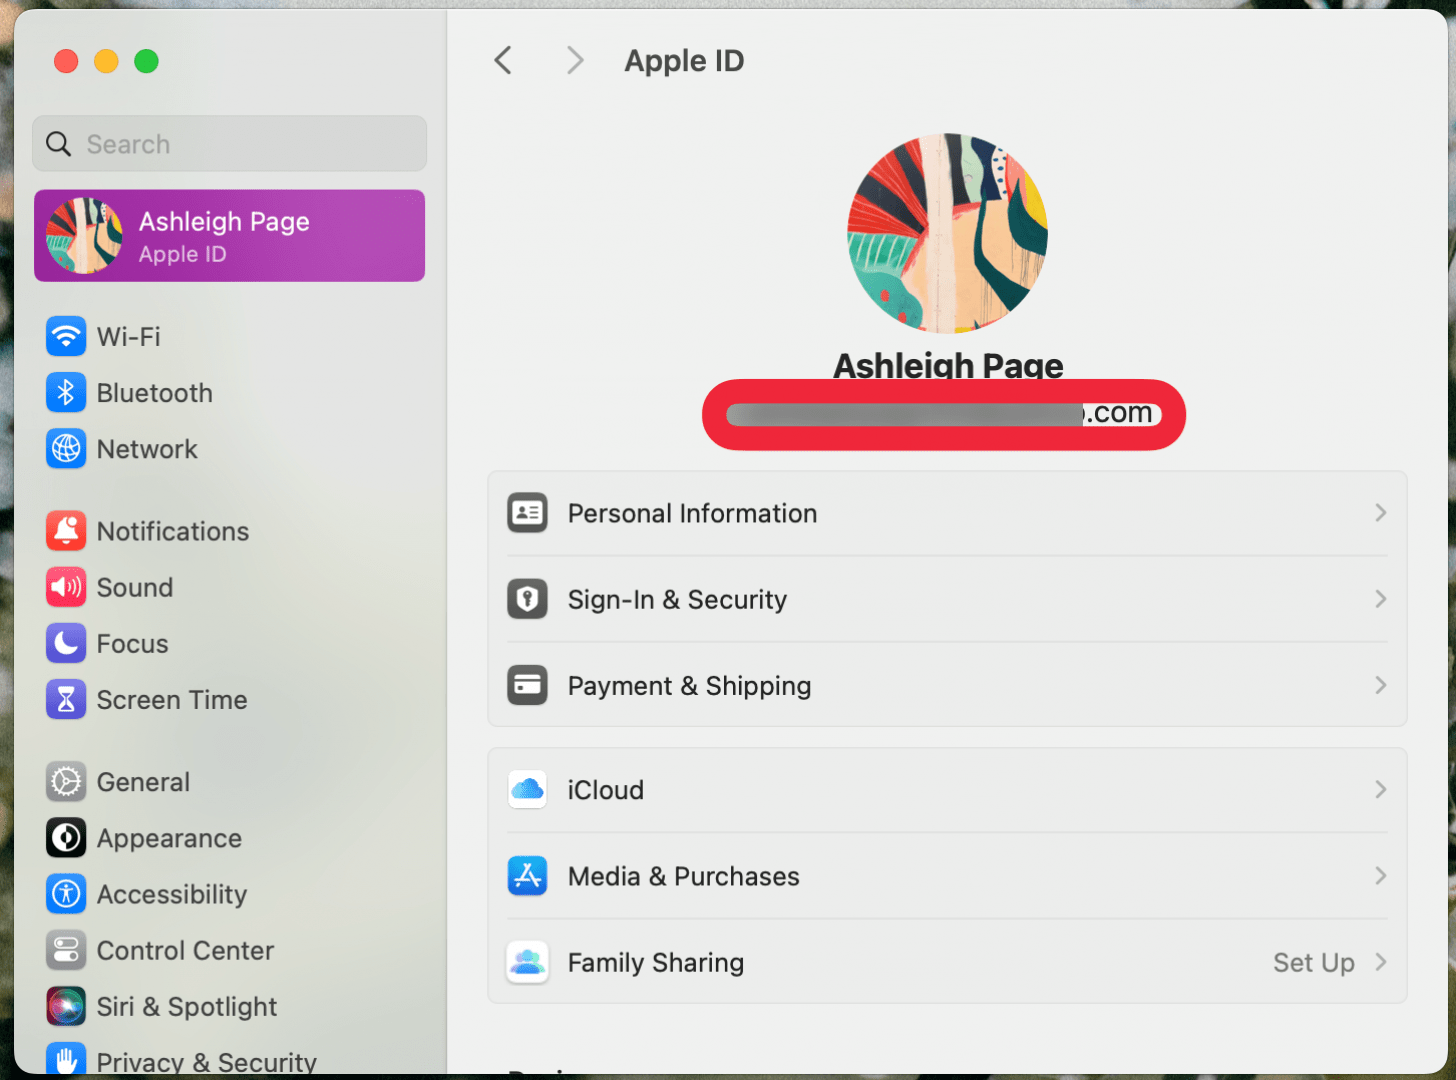Open Sound settings speaker icon
The width and height of the screenshot is (1456, 1080).
point(66,587)
